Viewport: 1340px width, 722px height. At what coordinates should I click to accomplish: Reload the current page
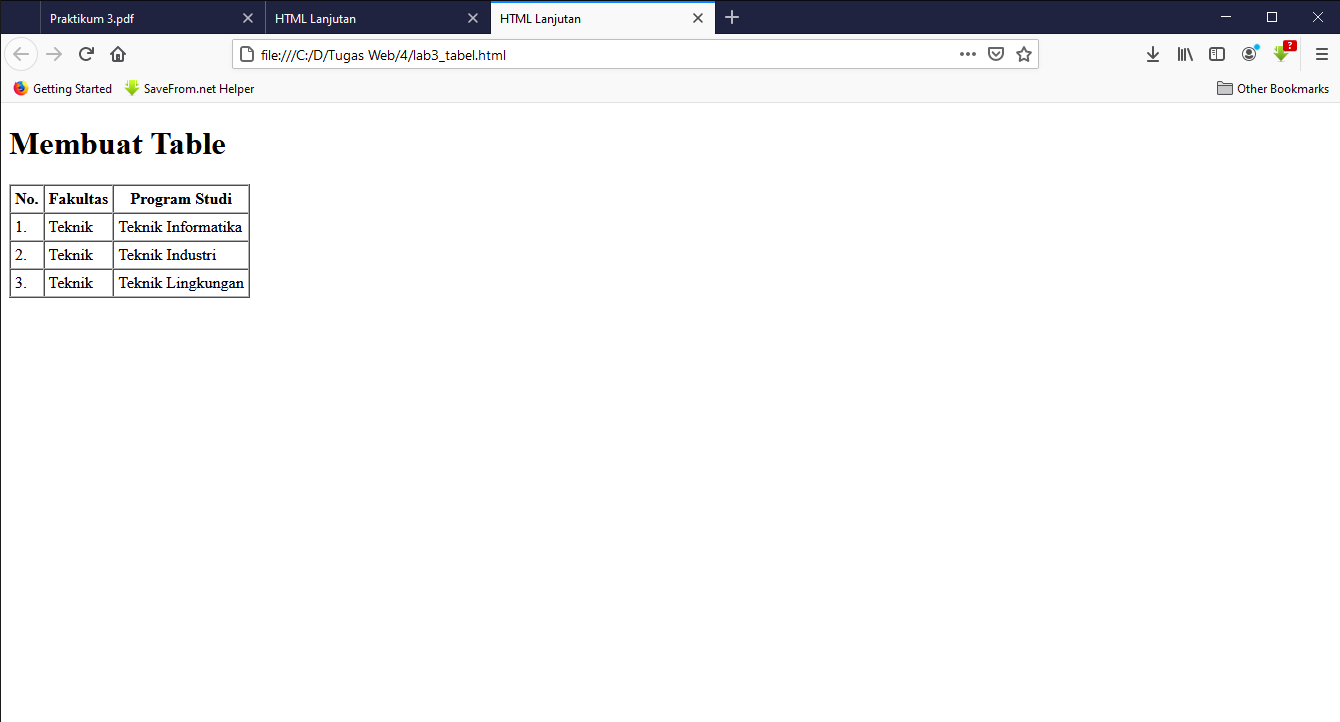coord(86,54)
